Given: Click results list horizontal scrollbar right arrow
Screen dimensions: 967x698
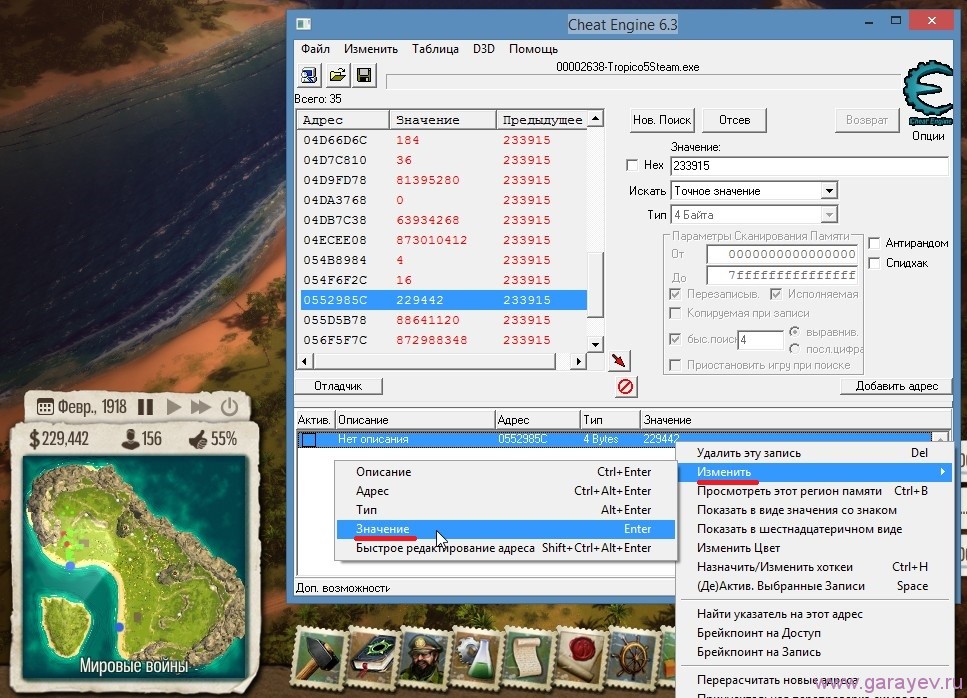Looking at the screenshot, I should coord(578,361).
